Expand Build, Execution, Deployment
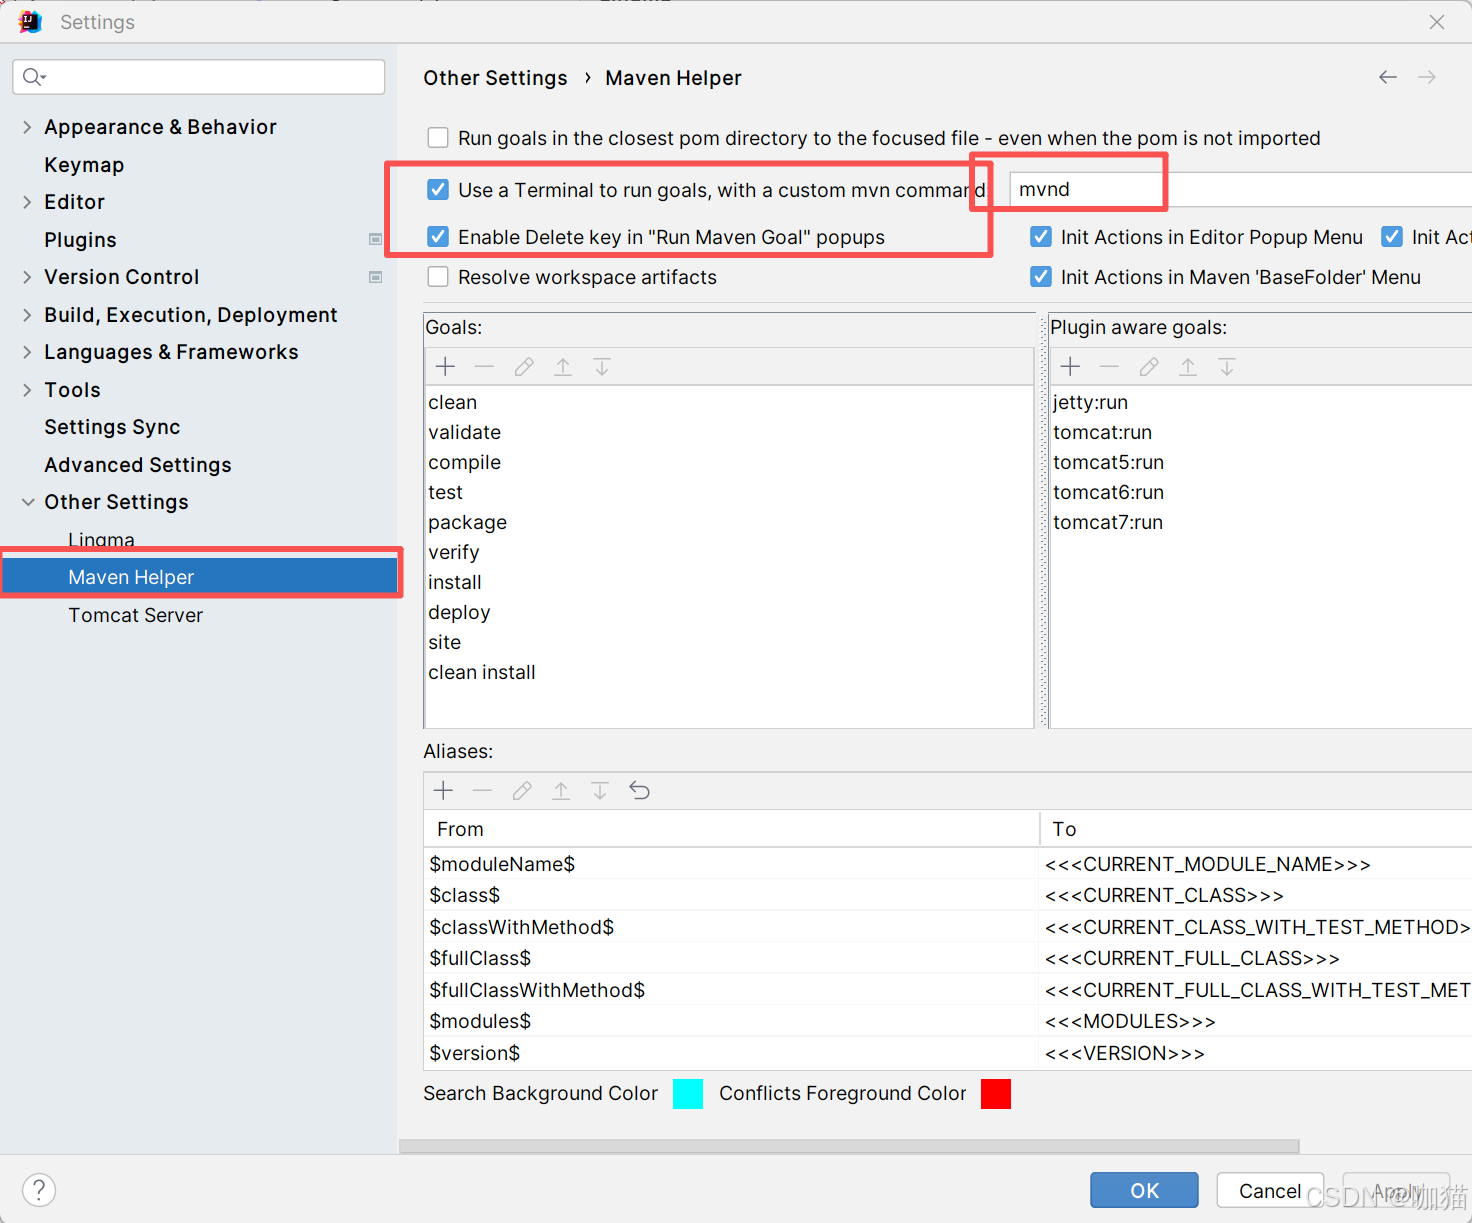The height and width of the screenshot is (1223, 1472). coord(27,315)
